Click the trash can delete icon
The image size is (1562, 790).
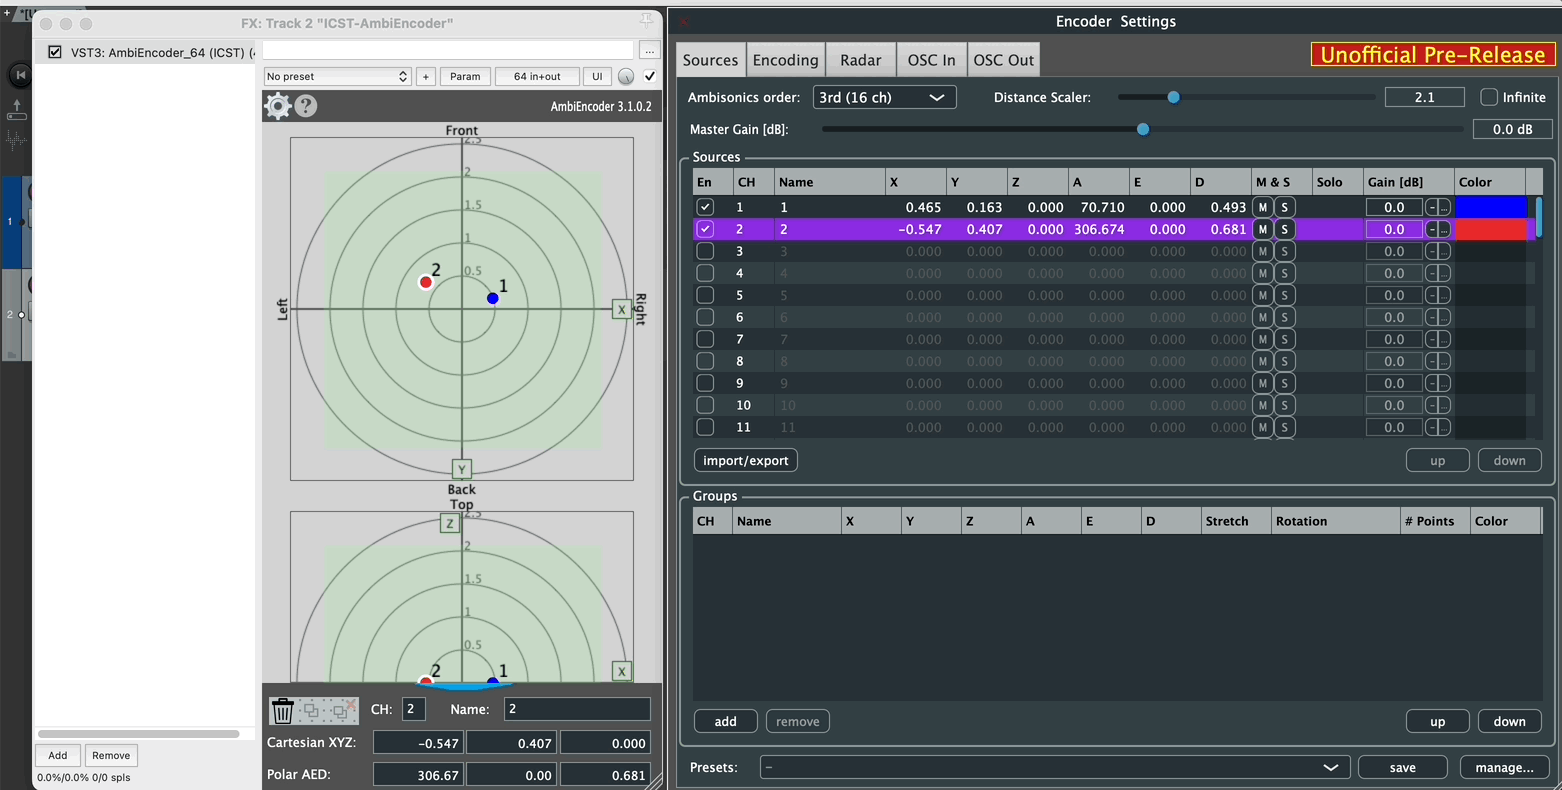click(283, 710)
